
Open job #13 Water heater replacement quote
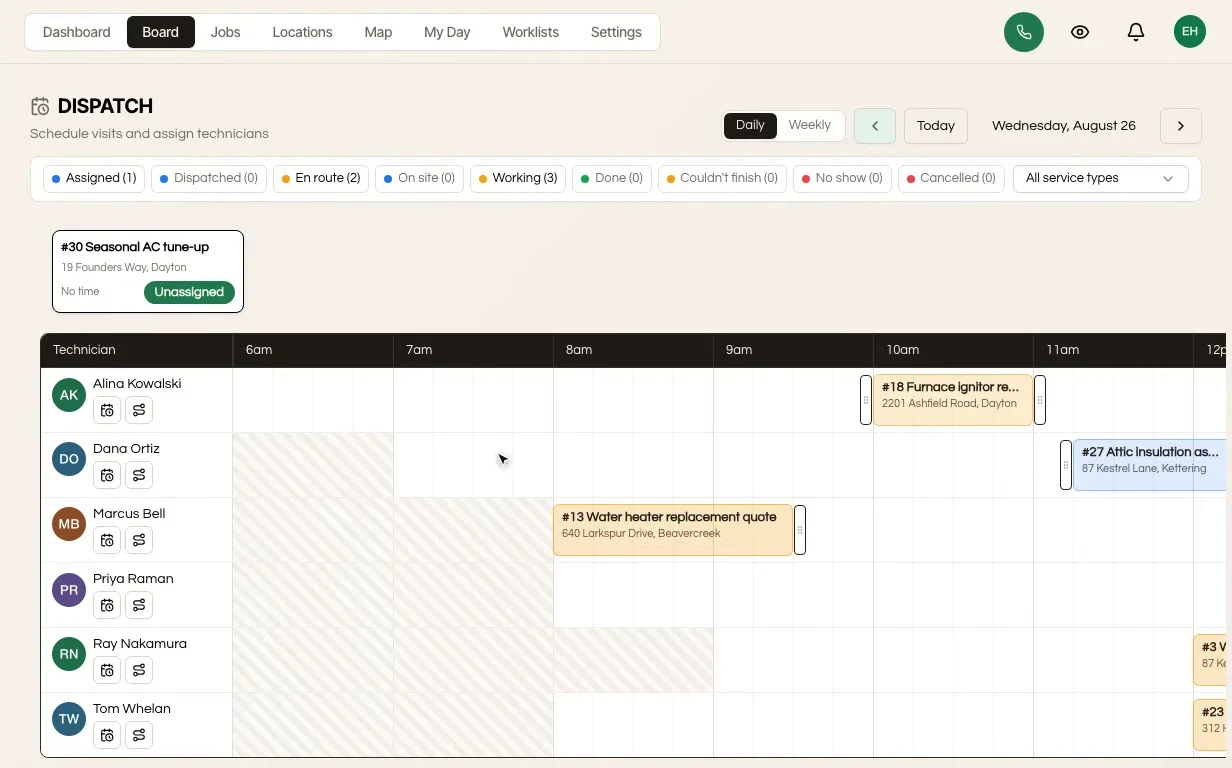pyautogui.click(x=673, y=530)
